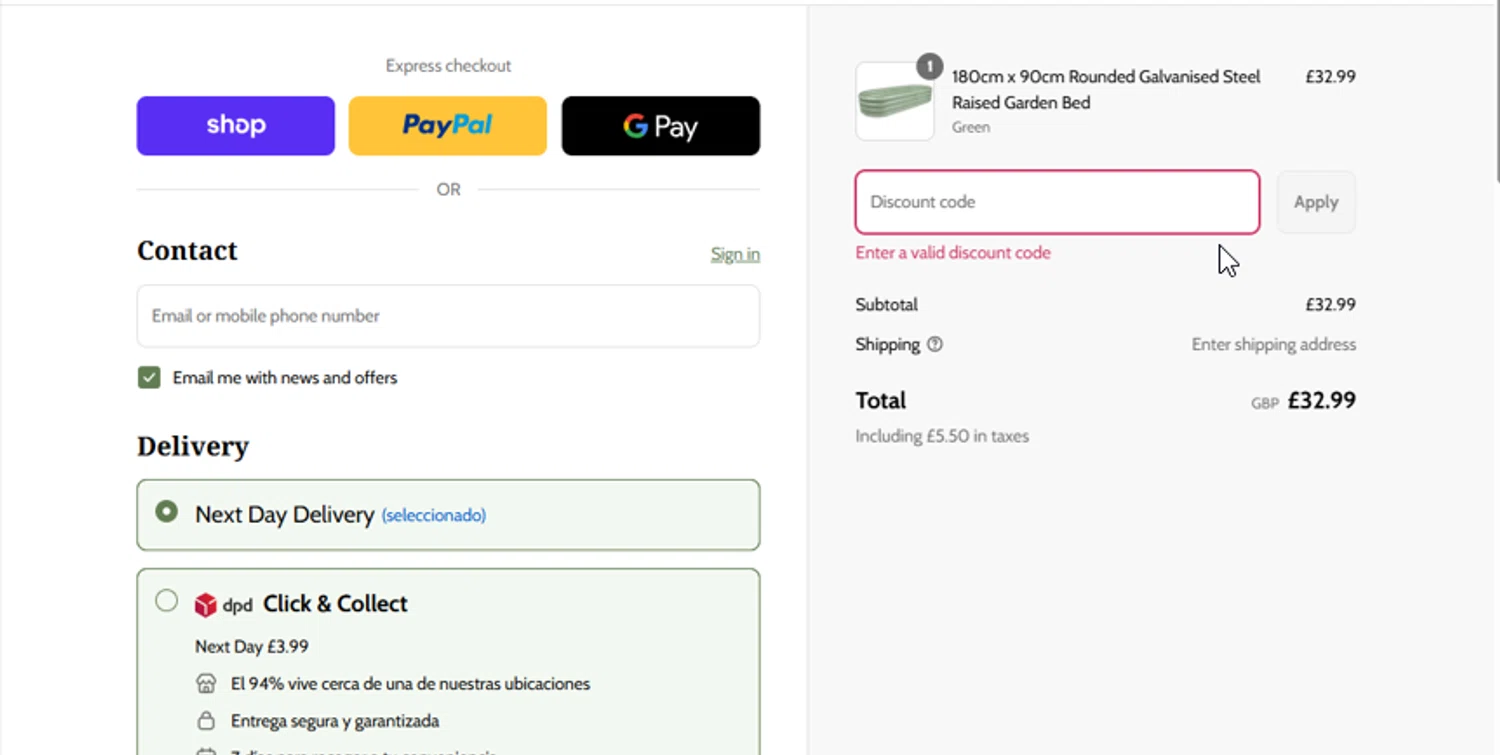
Task: Click the Total amount £32.99
Action: [x=1321, y=401]
